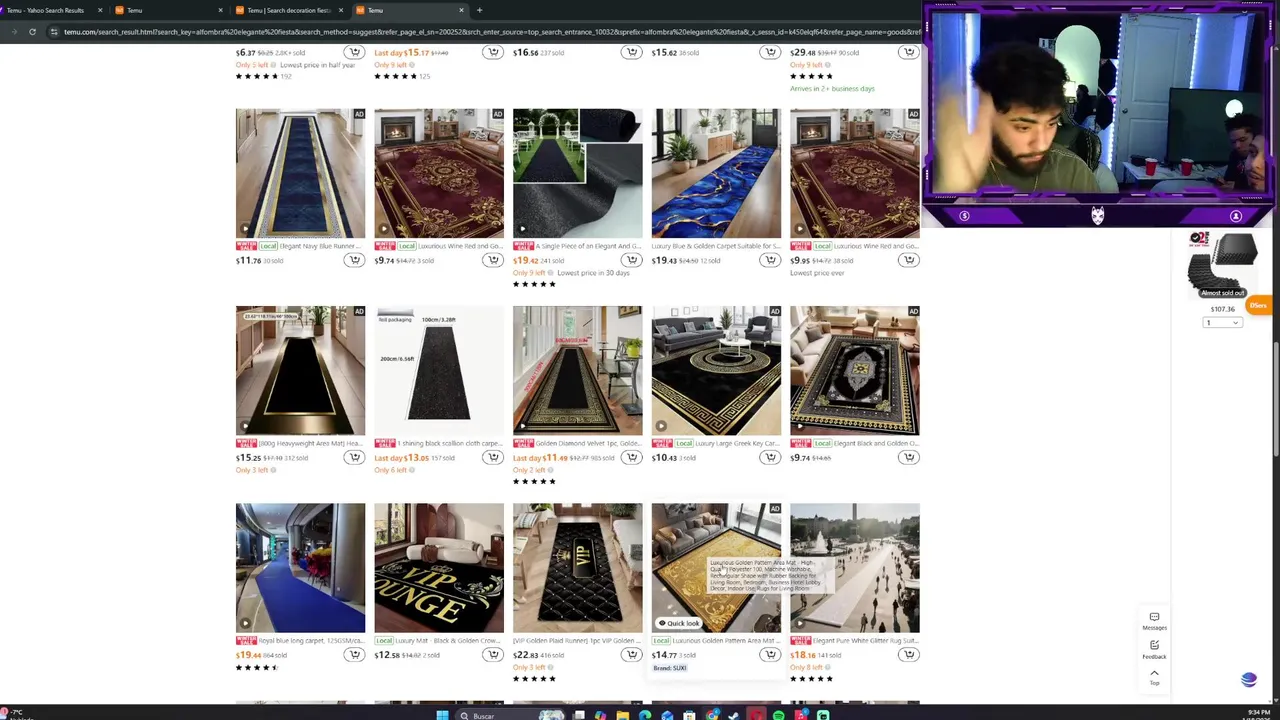Add $6.37 item to cart
1280x720 pixels.
pyautogui.click(x=354, y=52)
